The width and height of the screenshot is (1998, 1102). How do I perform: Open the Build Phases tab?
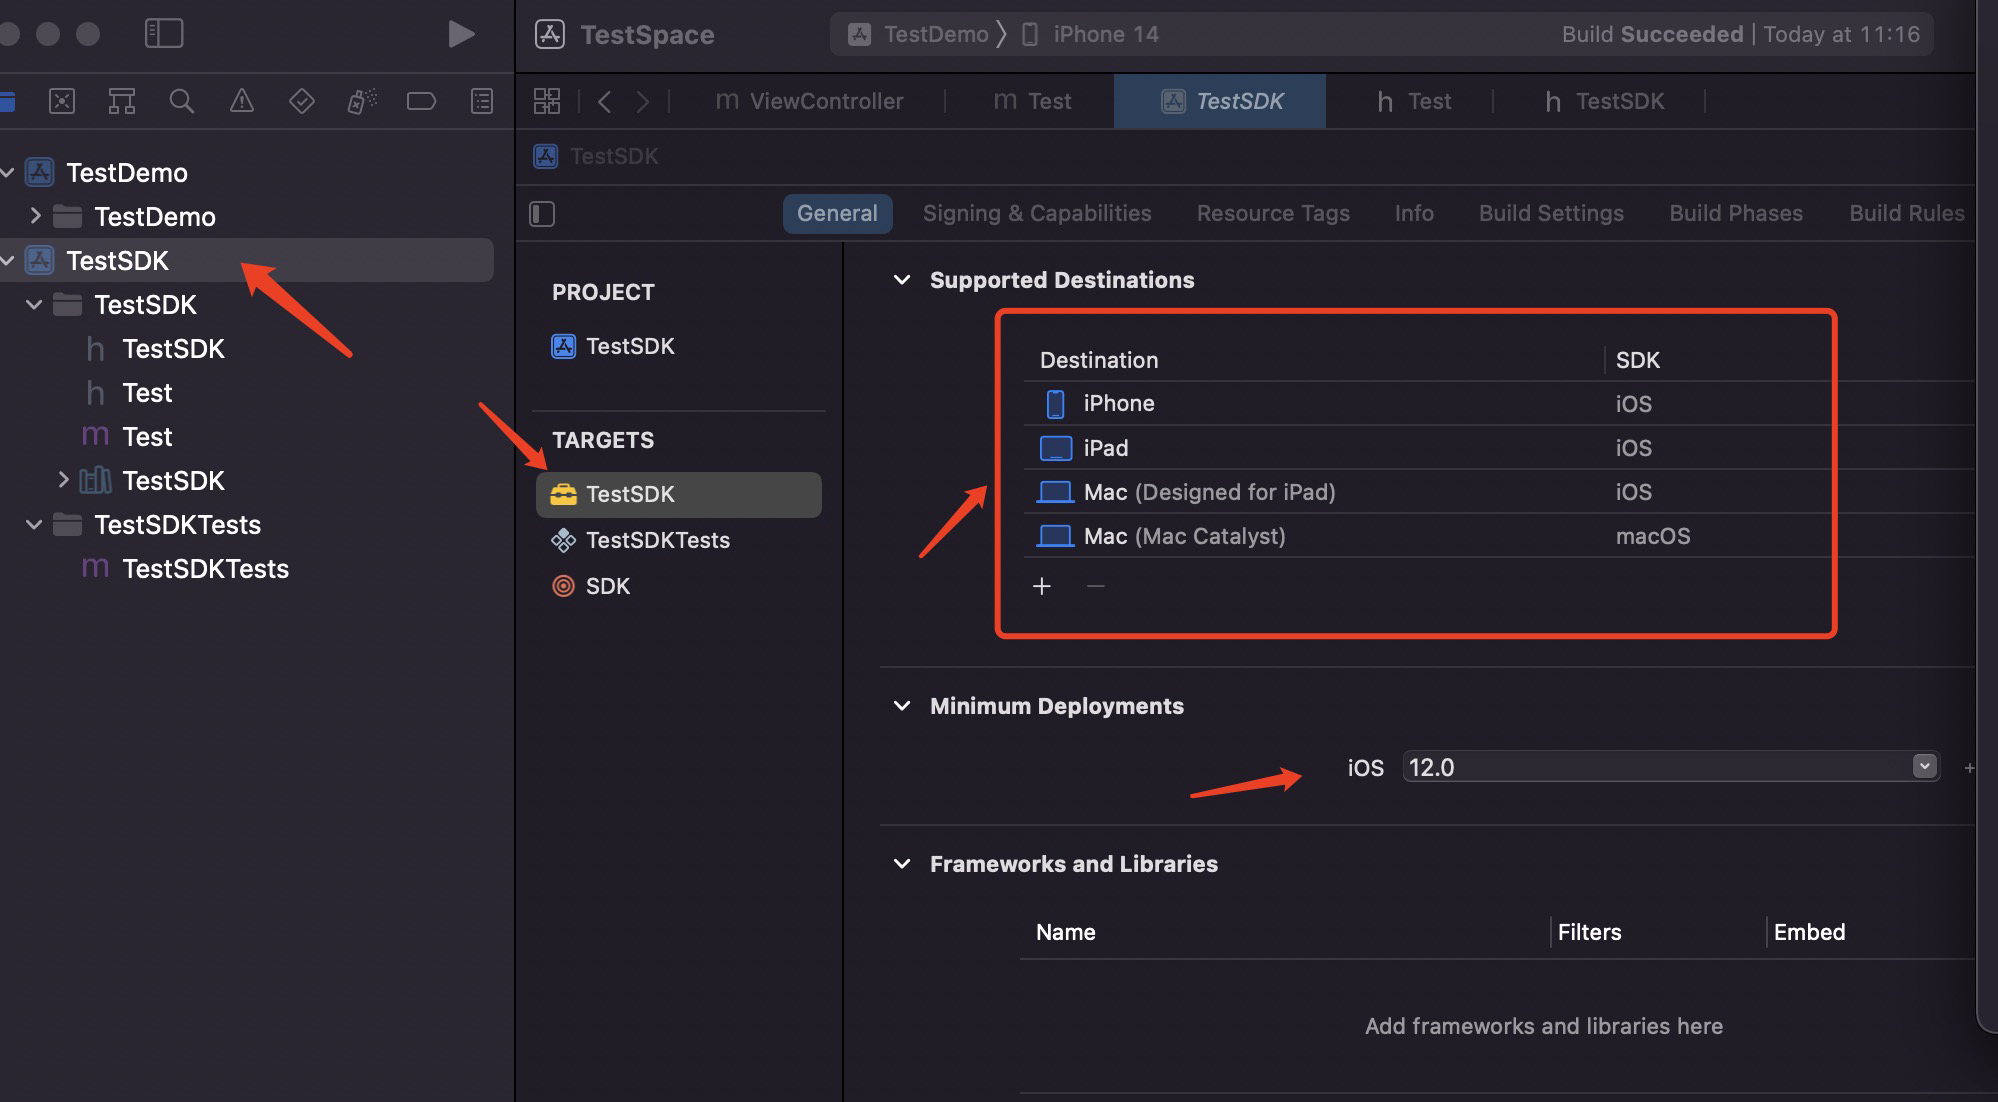1736,214
